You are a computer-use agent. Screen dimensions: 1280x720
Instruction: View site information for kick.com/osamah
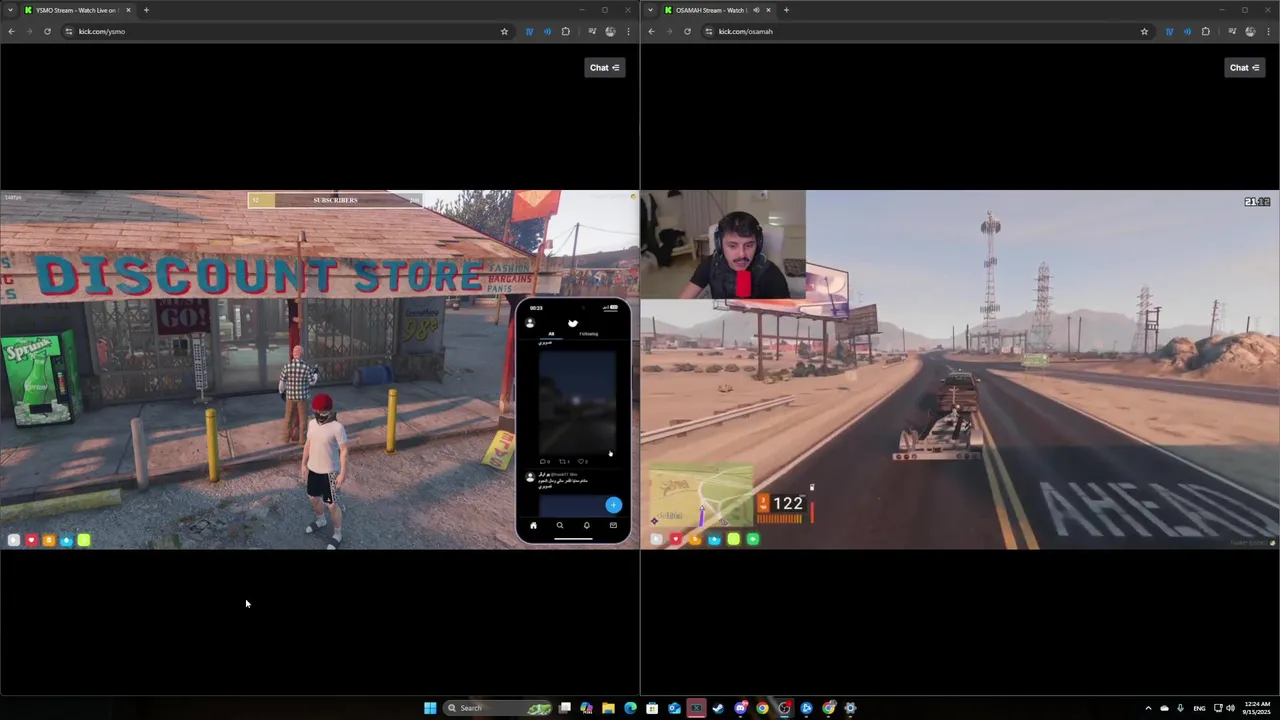708,31
